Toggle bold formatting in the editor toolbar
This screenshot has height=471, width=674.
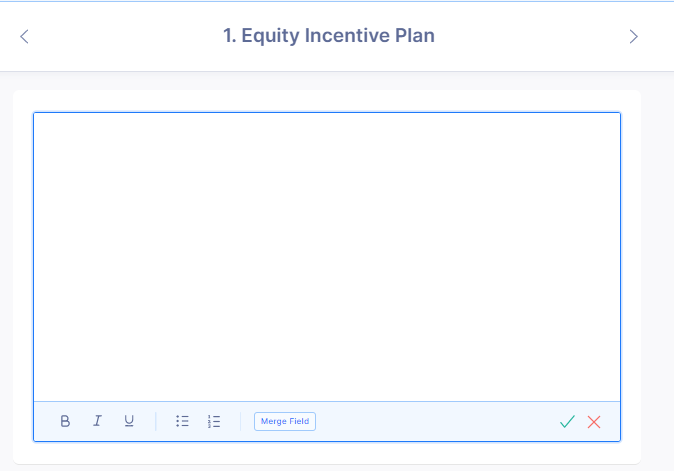point(65,421)
